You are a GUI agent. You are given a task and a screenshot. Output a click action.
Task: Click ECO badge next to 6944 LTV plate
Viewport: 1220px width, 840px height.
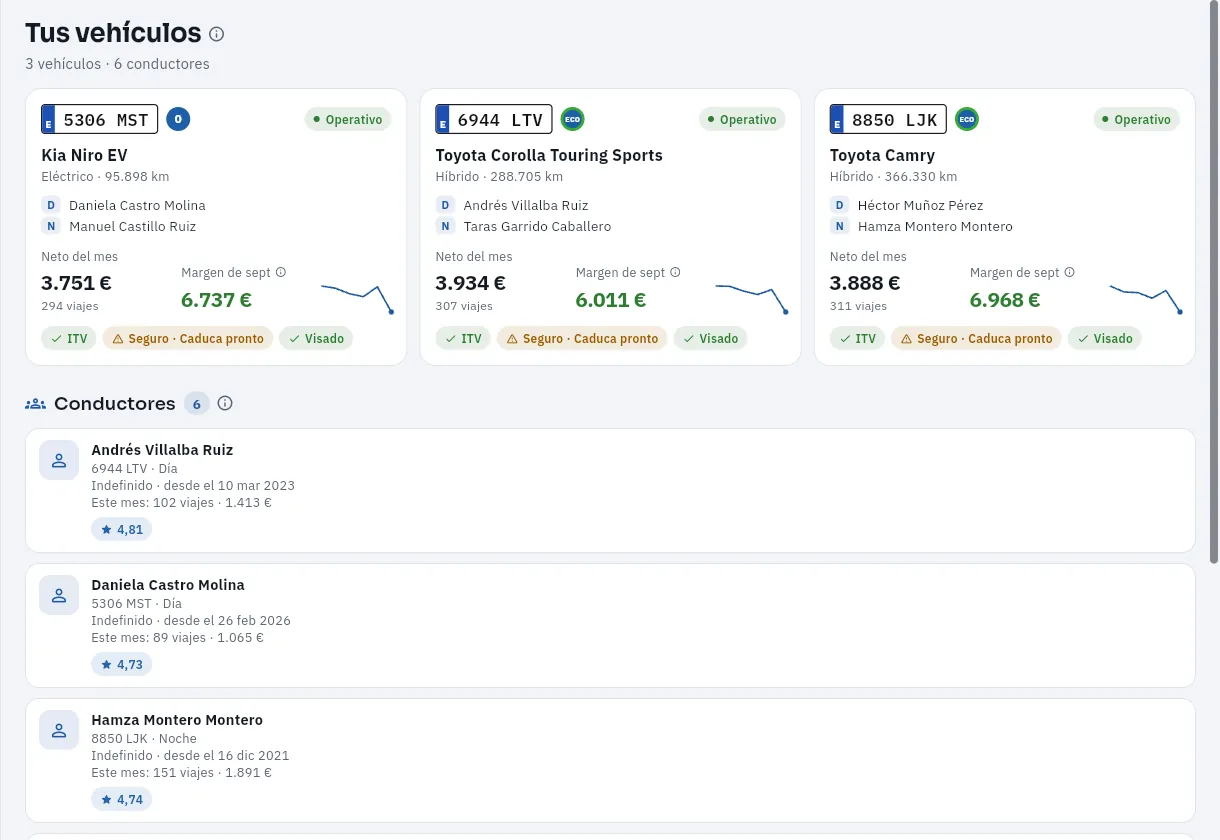(x=572, y=119)
